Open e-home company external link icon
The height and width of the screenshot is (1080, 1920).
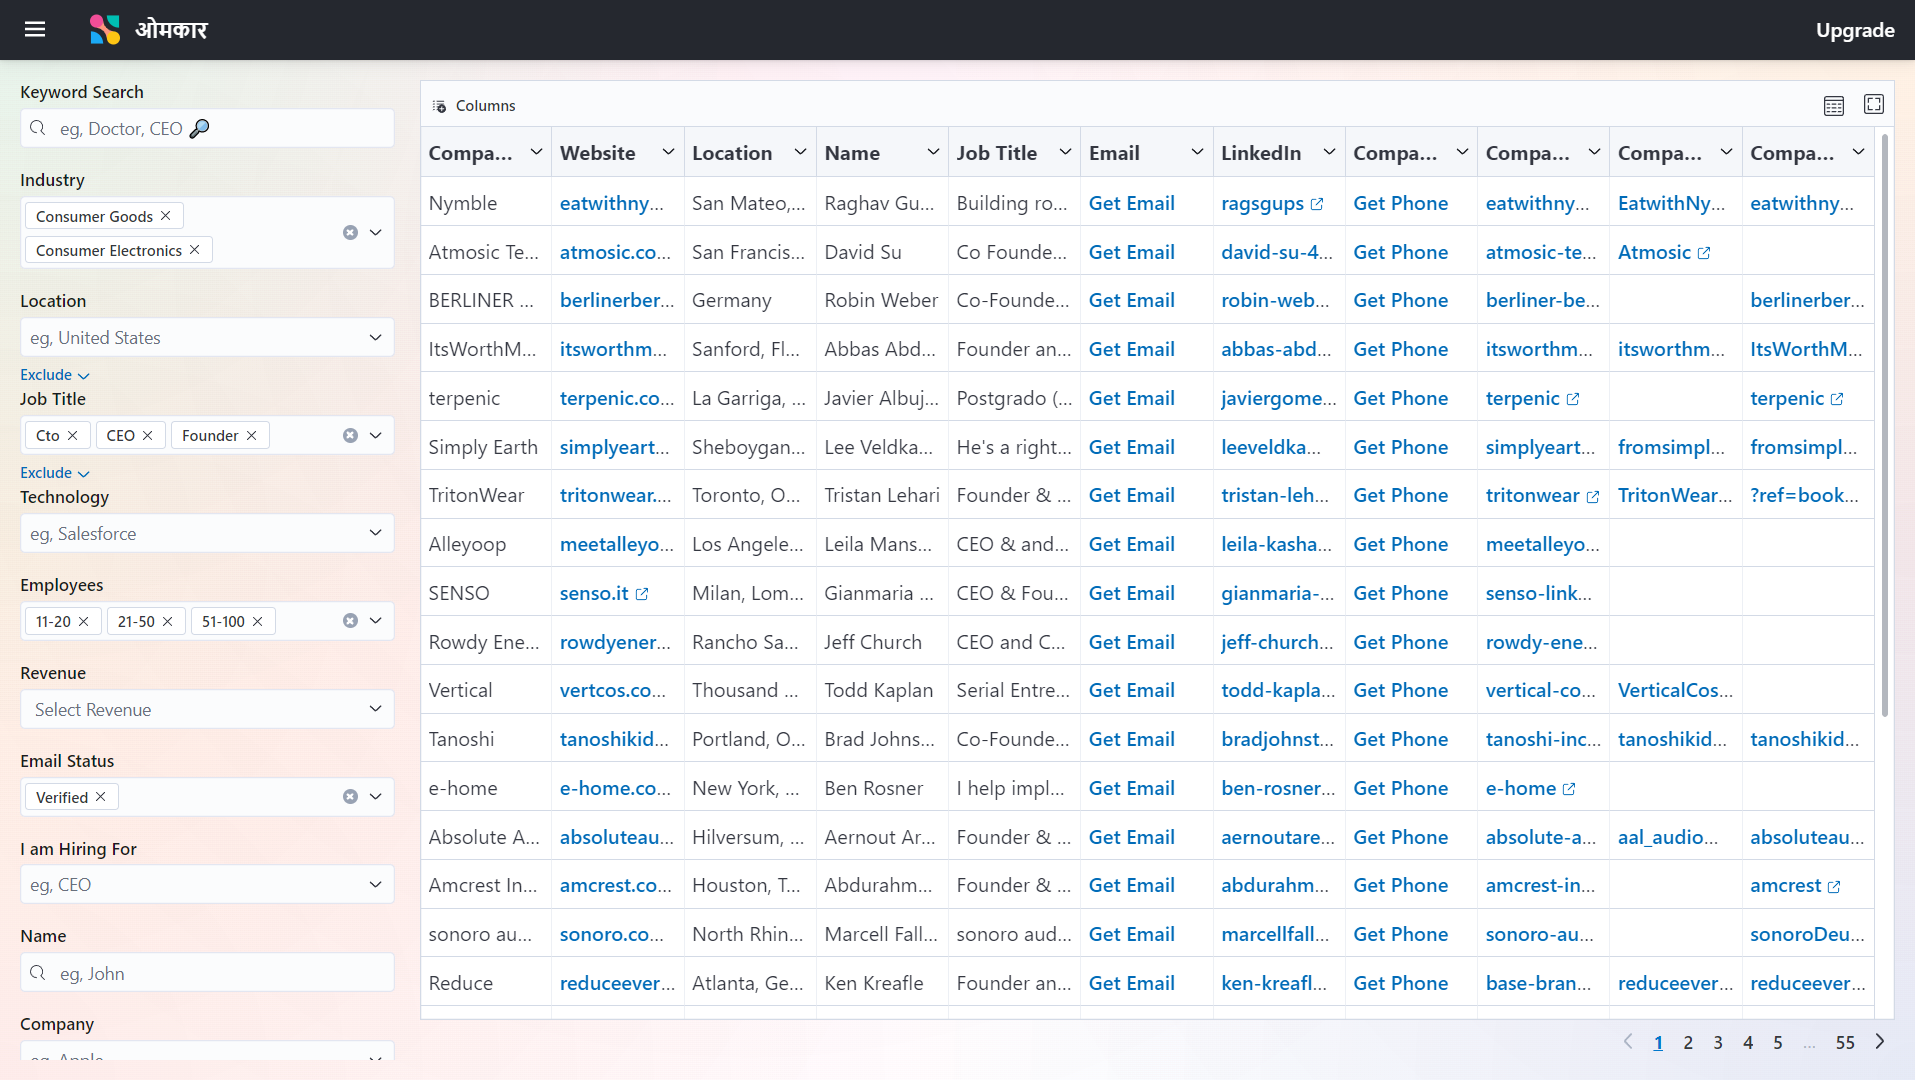[1569, 789]
